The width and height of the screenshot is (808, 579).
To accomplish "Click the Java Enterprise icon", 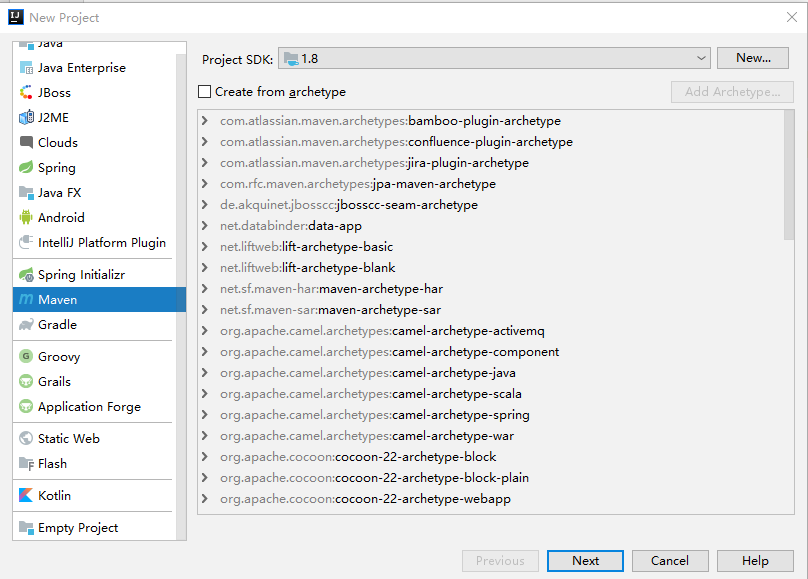I will [26, 67].
